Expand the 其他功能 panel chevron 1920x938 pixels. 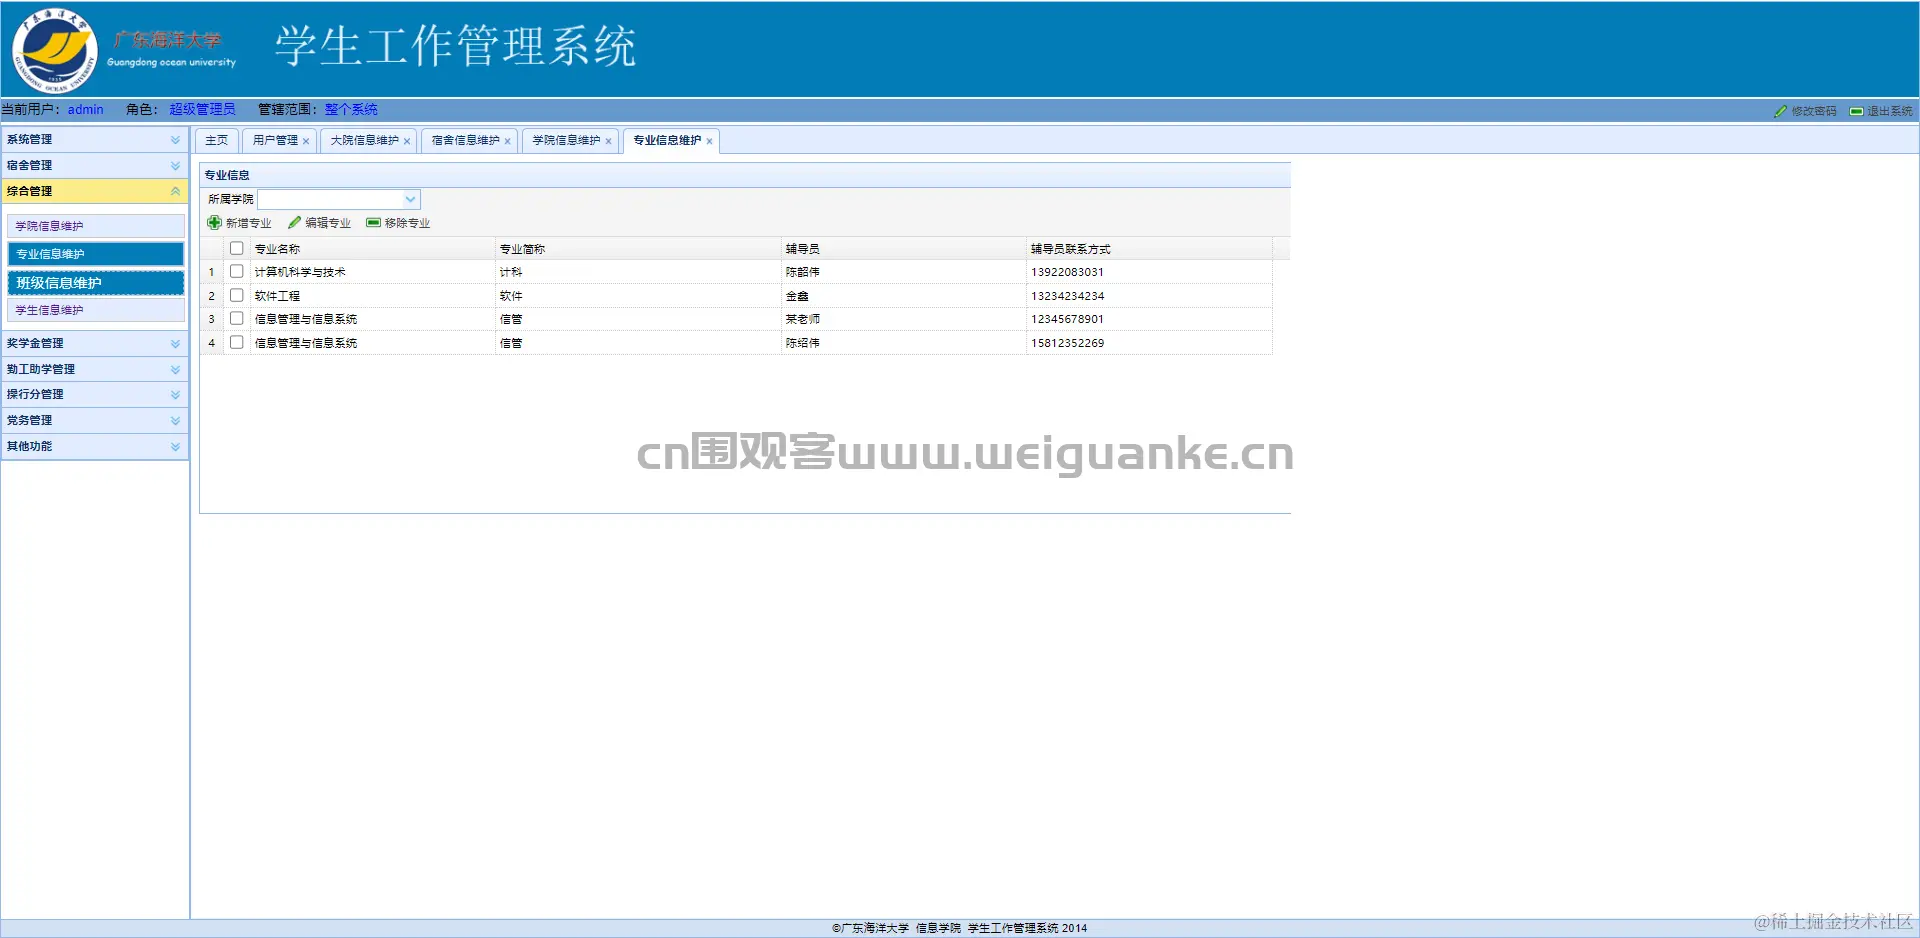175,446
